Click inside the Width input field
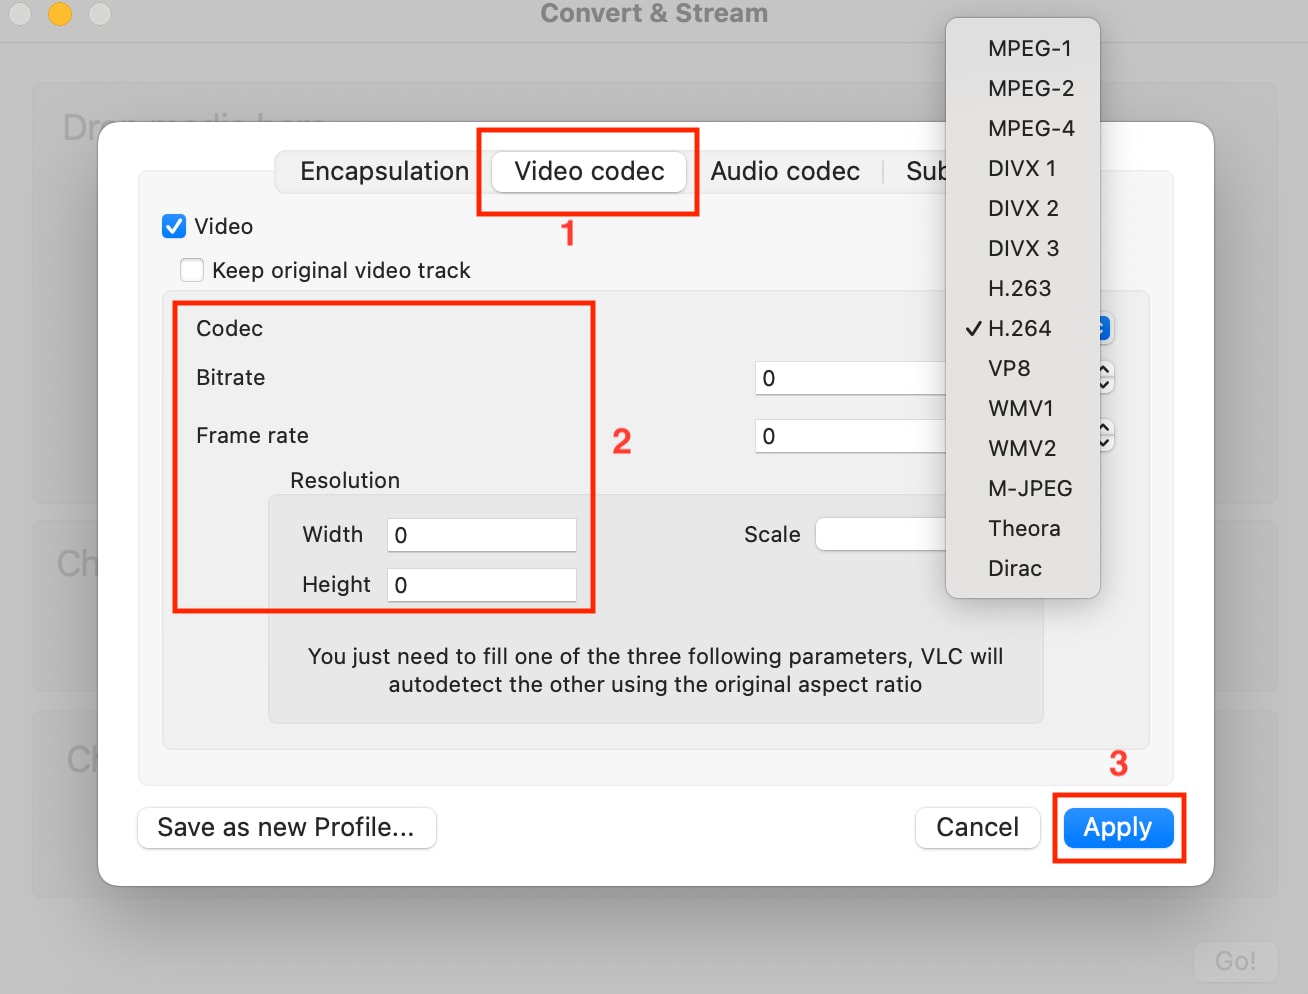This screenshot has width=1308, height=994. [481, 534]
